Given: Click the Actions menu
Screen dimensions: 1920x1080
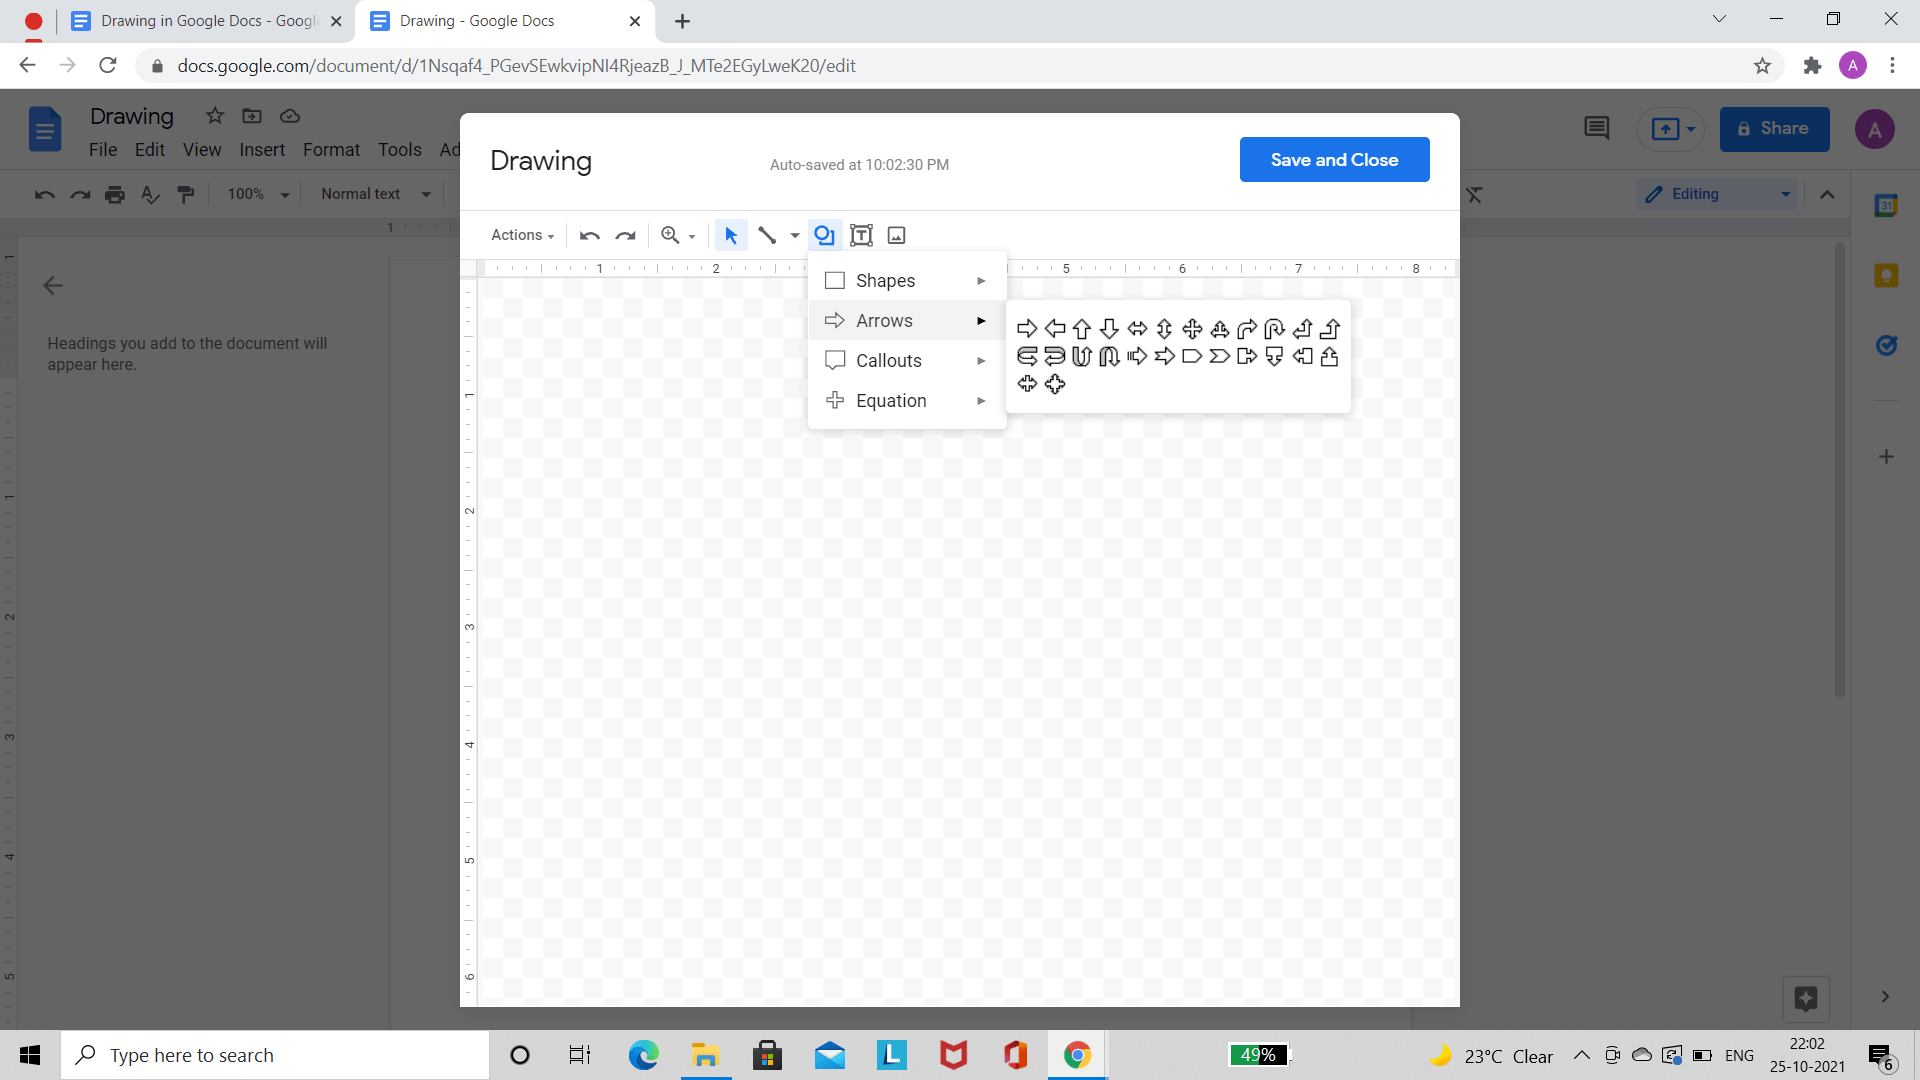Looking at the screenshot, I should point(521,235).
